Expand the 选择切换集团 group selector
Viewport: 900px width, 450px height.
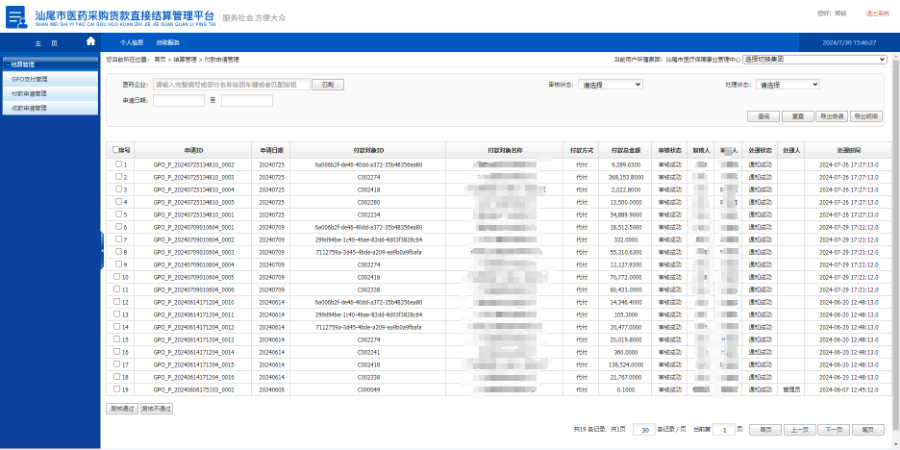813,60
